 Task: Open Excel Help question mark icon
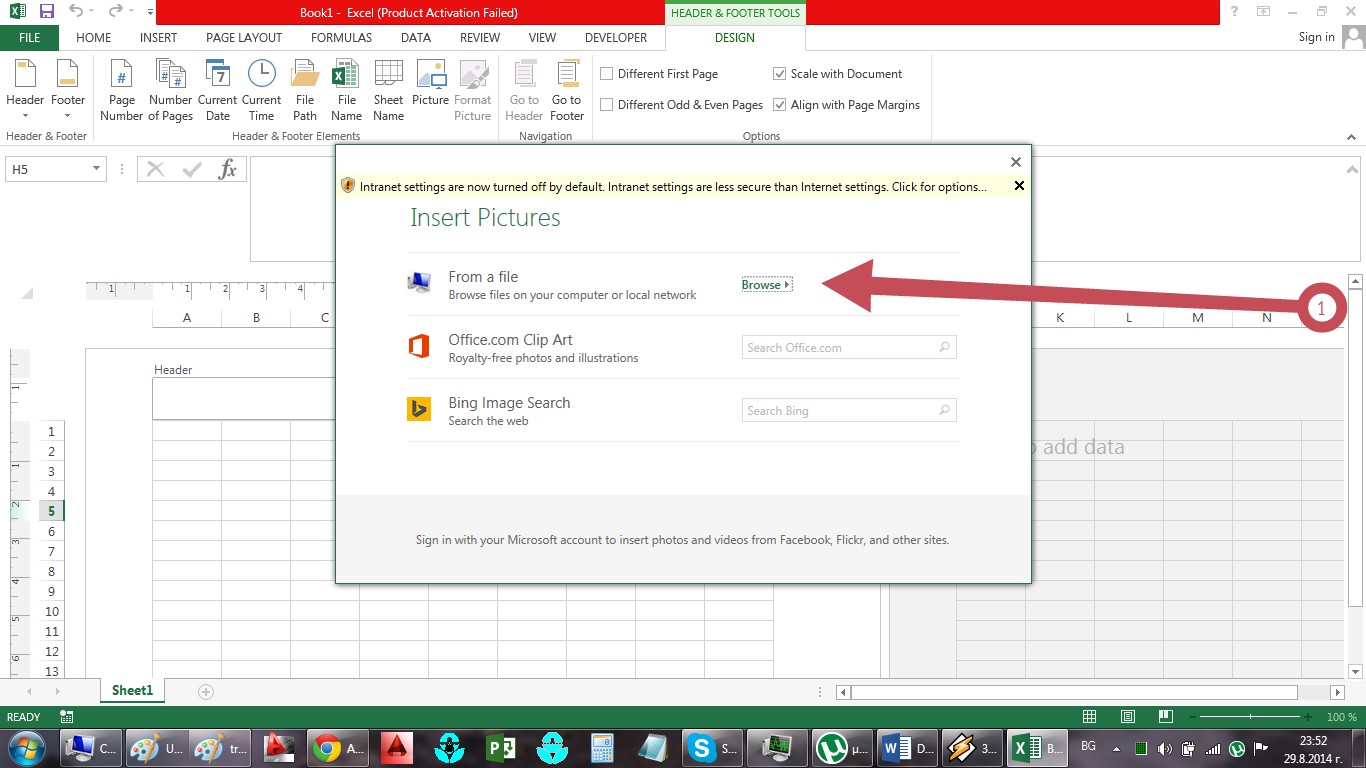click(x=1235, y=12)
